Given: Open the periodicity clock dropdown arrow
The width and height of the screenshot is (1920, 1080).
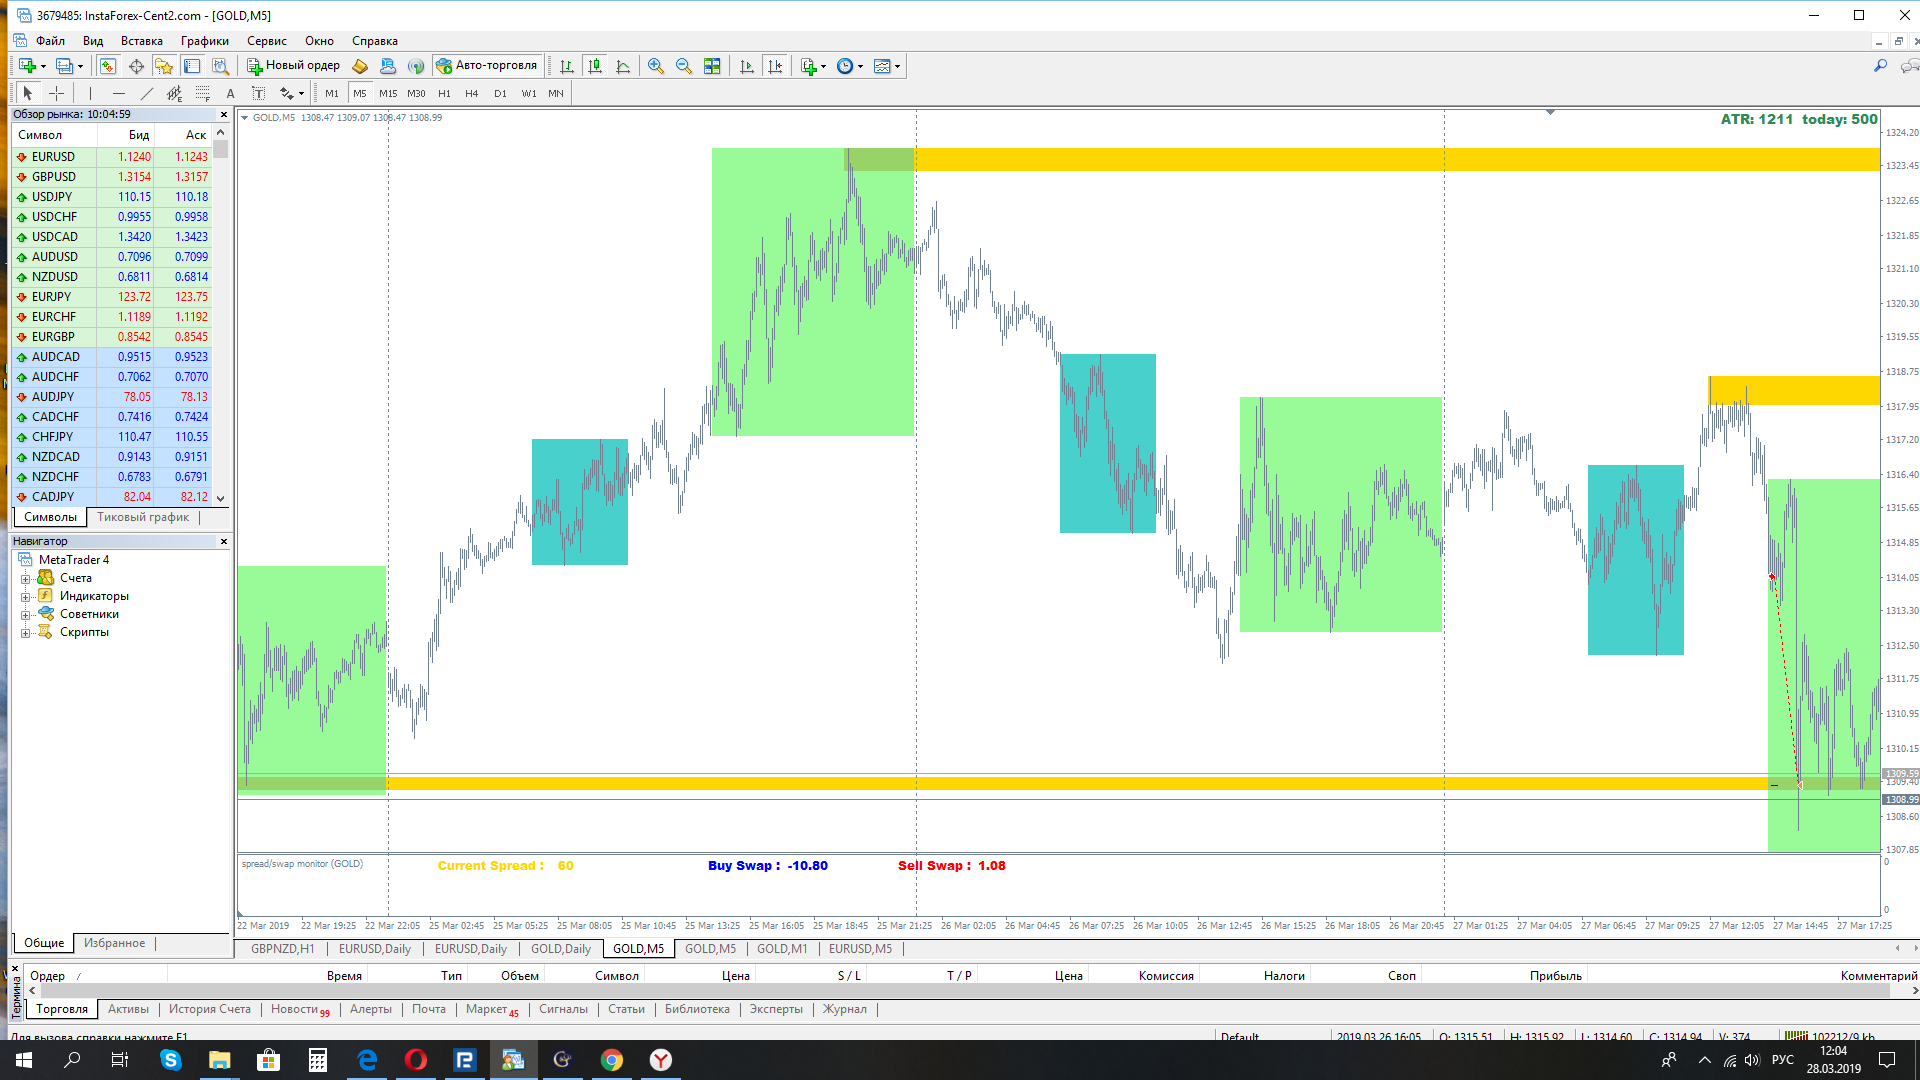Looking at the screenshot, I should [861, 67].
